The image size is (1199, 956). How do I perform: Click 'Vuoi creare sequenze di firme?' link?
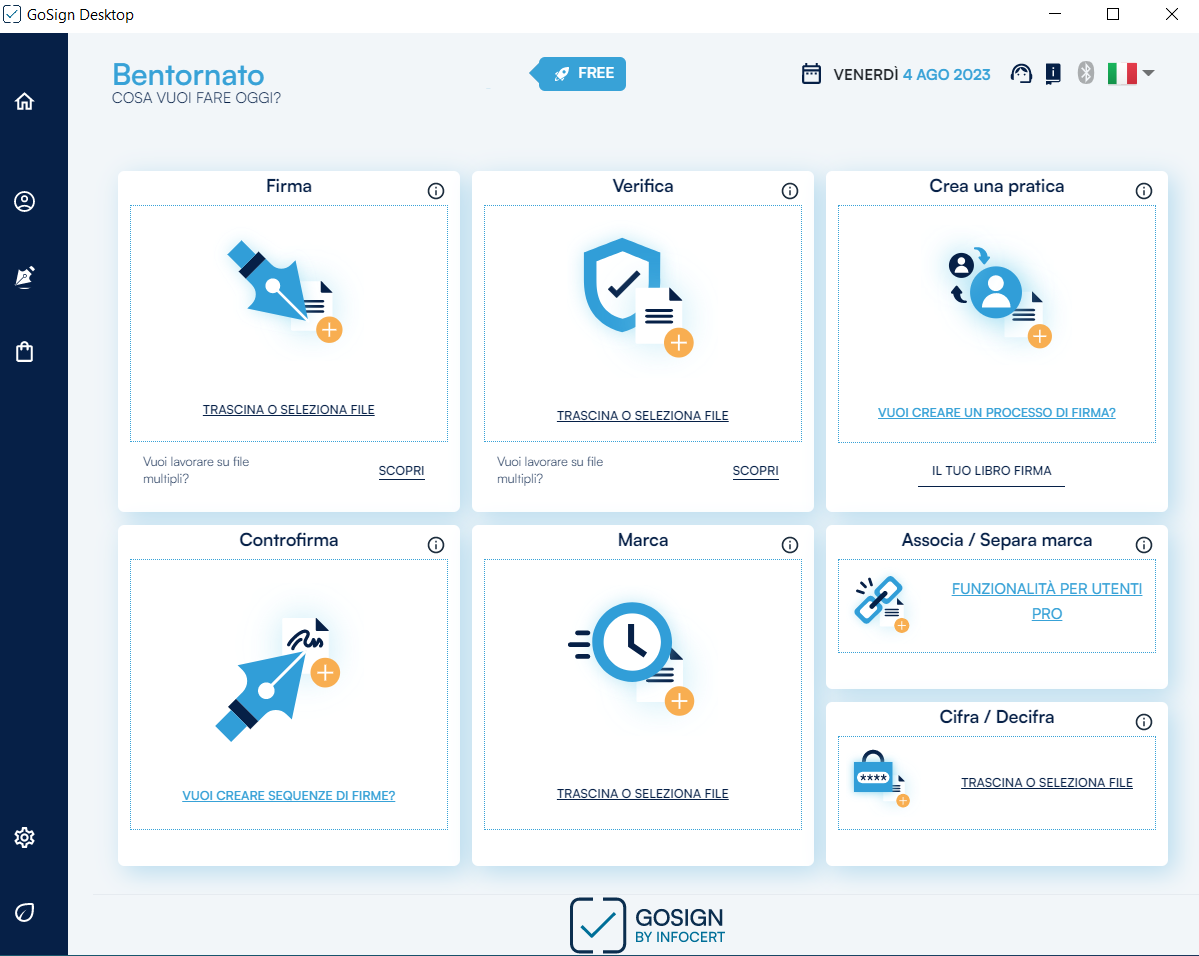tap(289, 796)
